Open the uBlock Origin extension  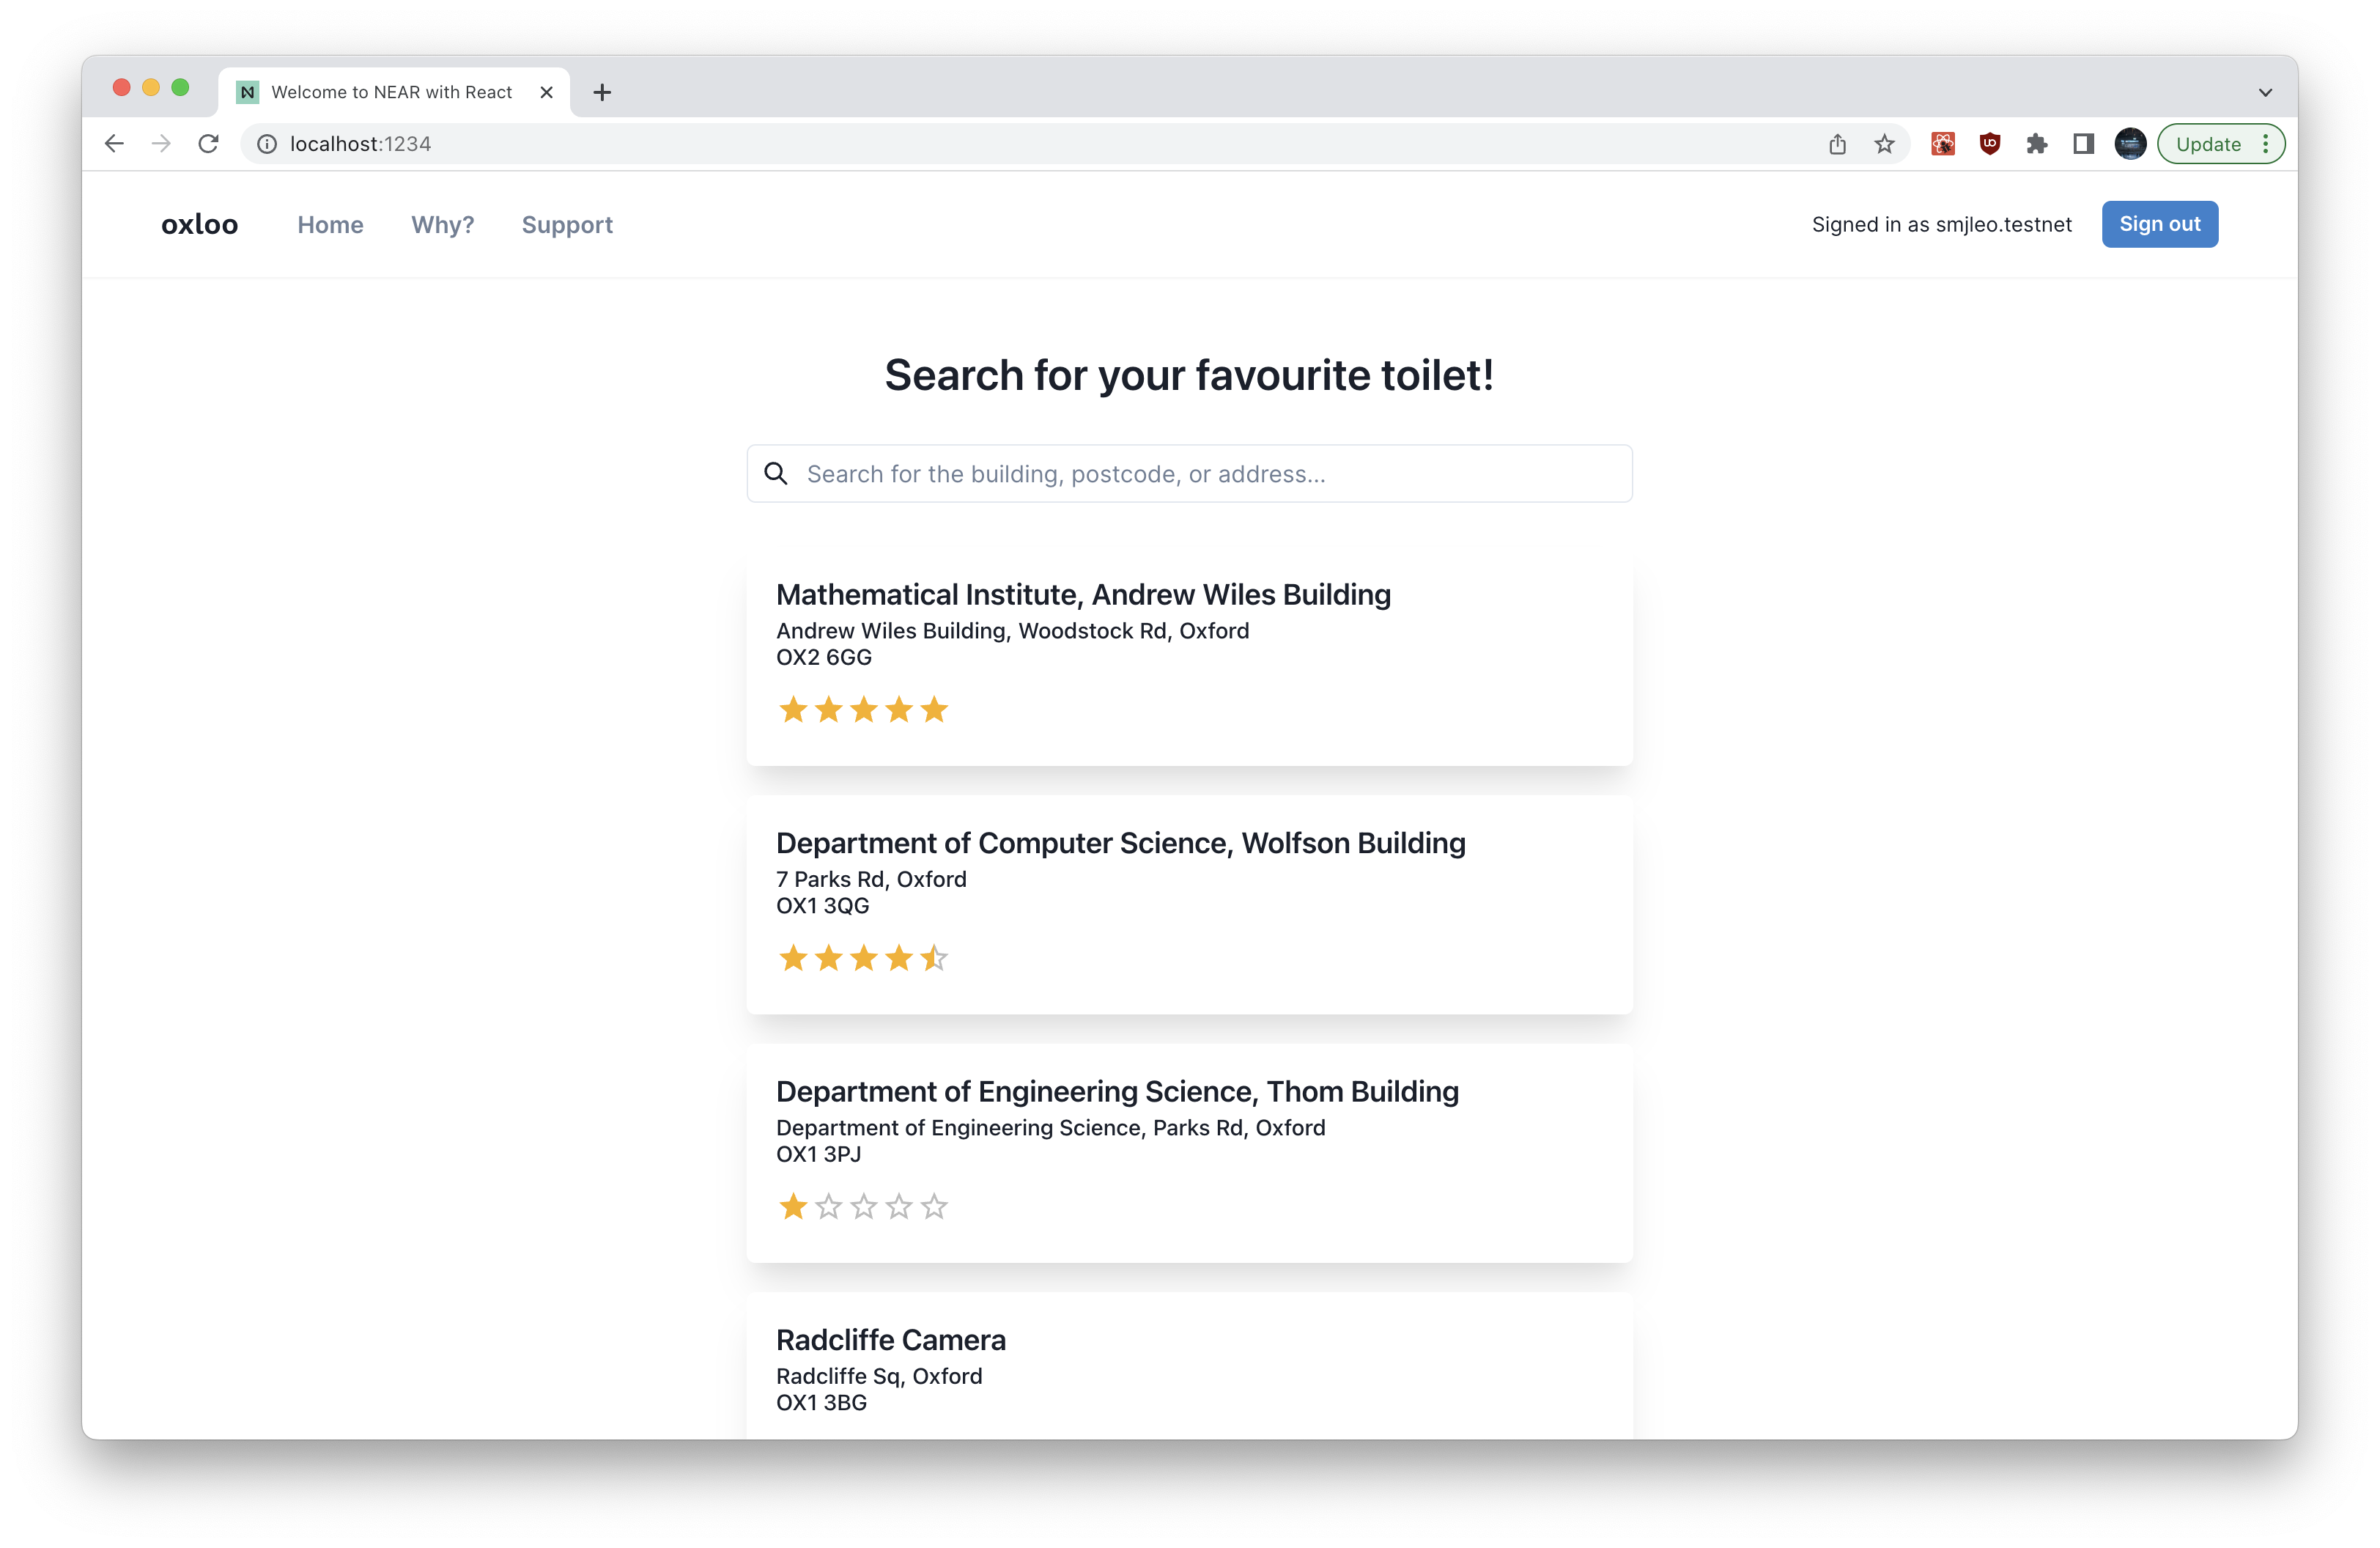[1990, 144]
